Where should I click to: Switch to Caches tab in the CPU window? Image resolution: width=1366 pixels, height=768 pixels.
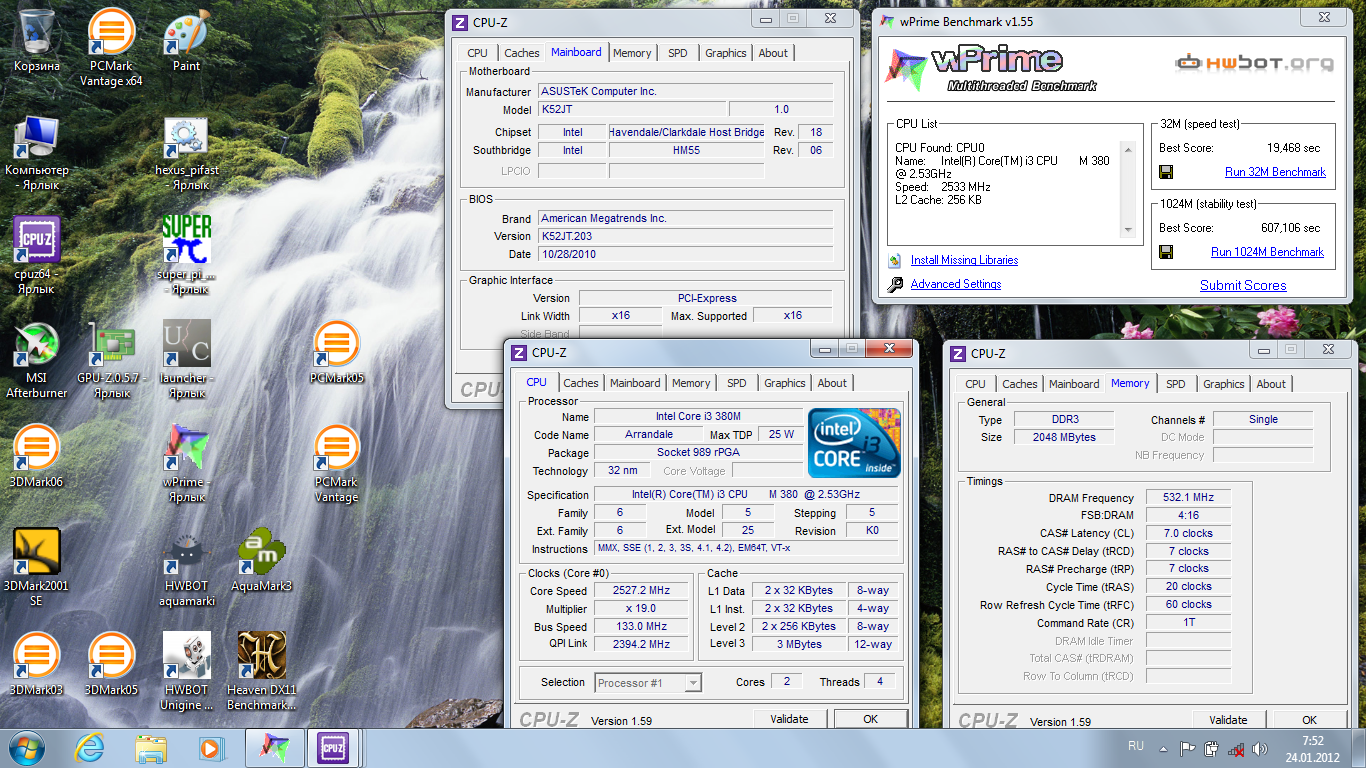pyautogui.click(x=581, y=383)
